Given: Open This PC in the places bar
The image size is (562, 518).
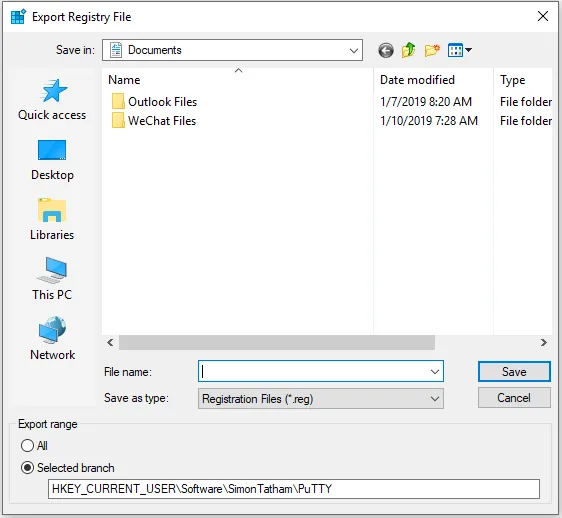Looking at the screenshot, I should click(52, 279).
